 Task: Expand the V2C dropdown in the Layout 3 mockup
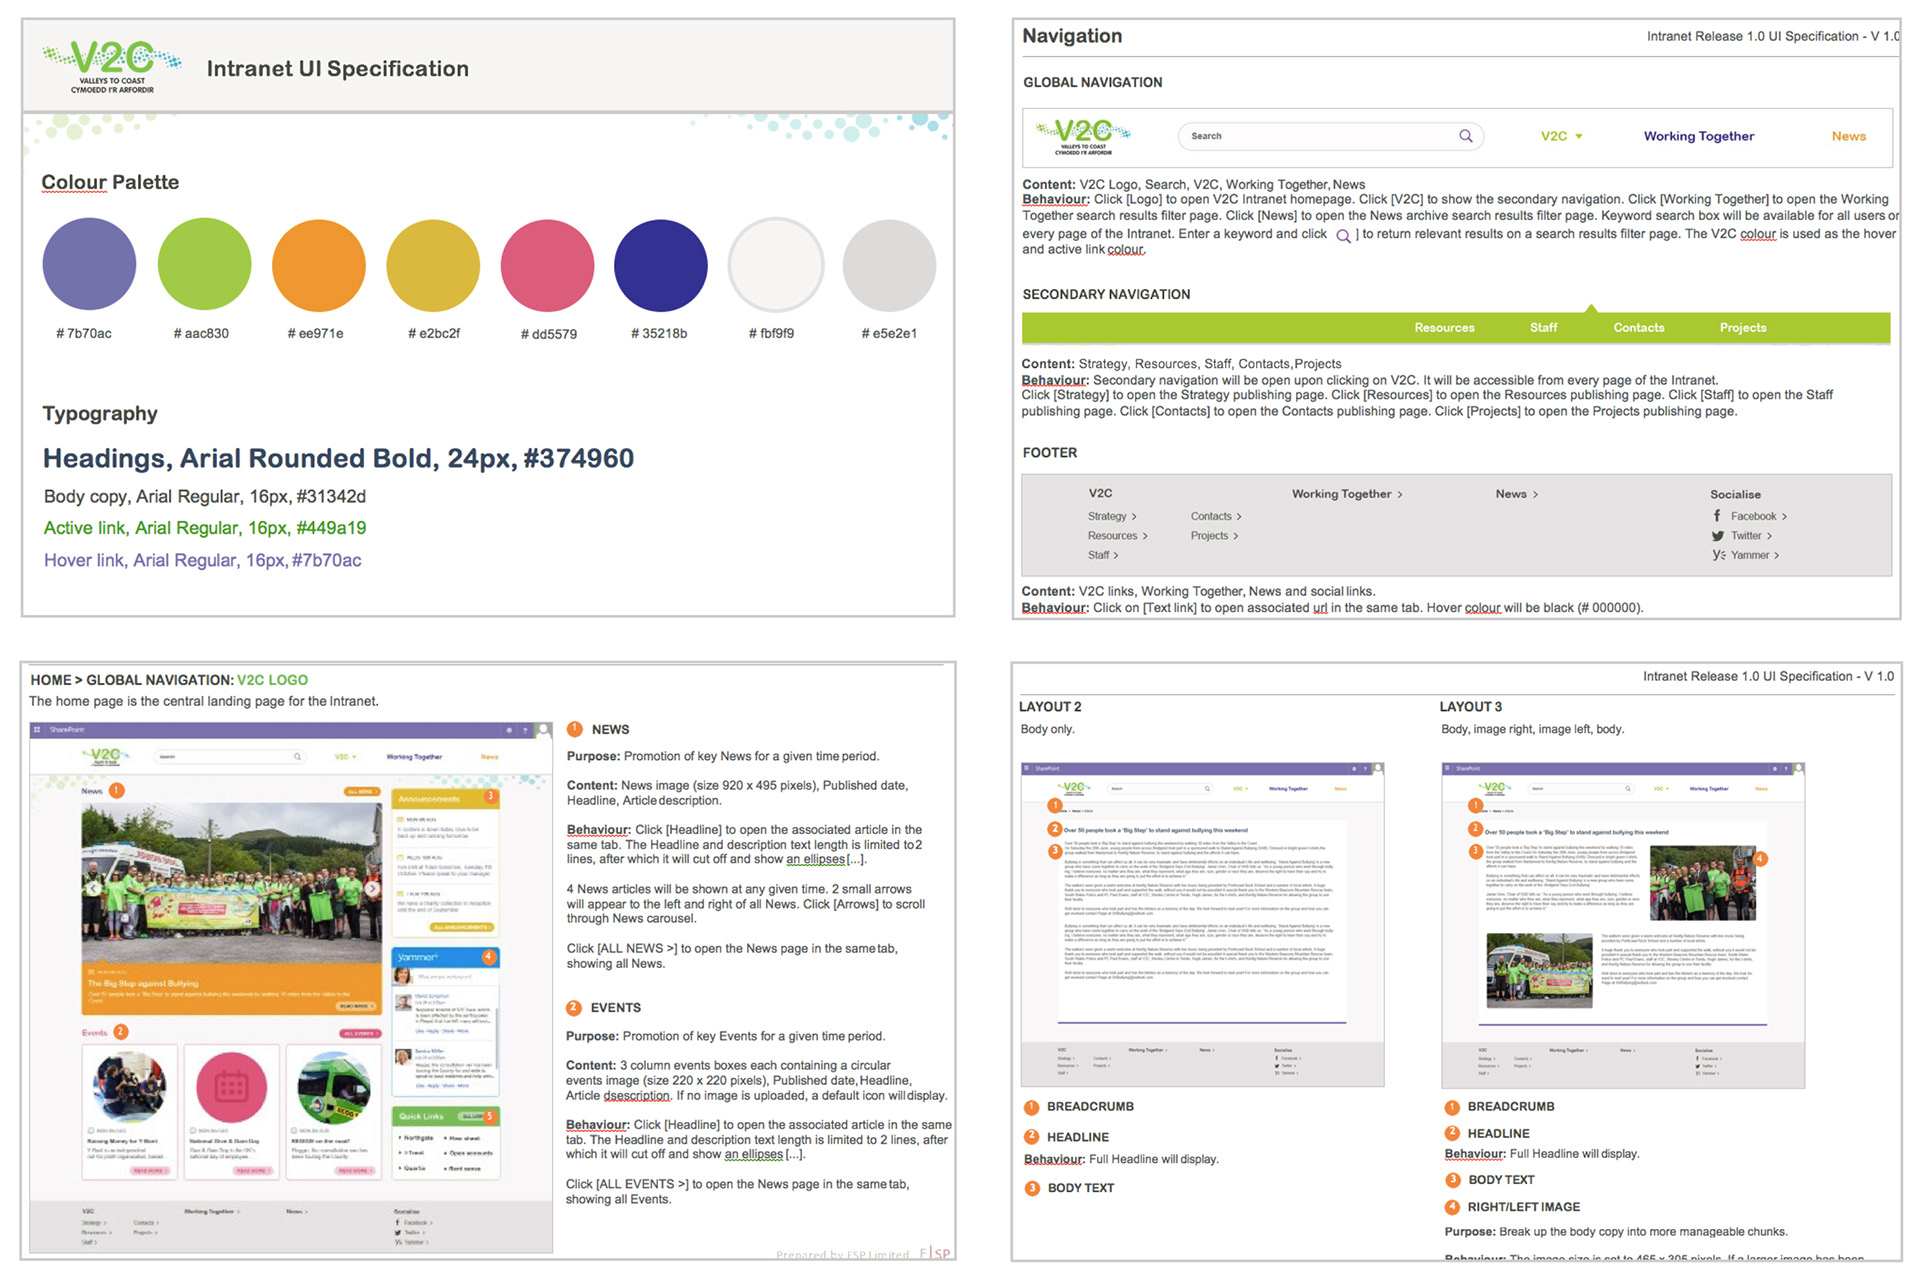(x=1661, y=789)
